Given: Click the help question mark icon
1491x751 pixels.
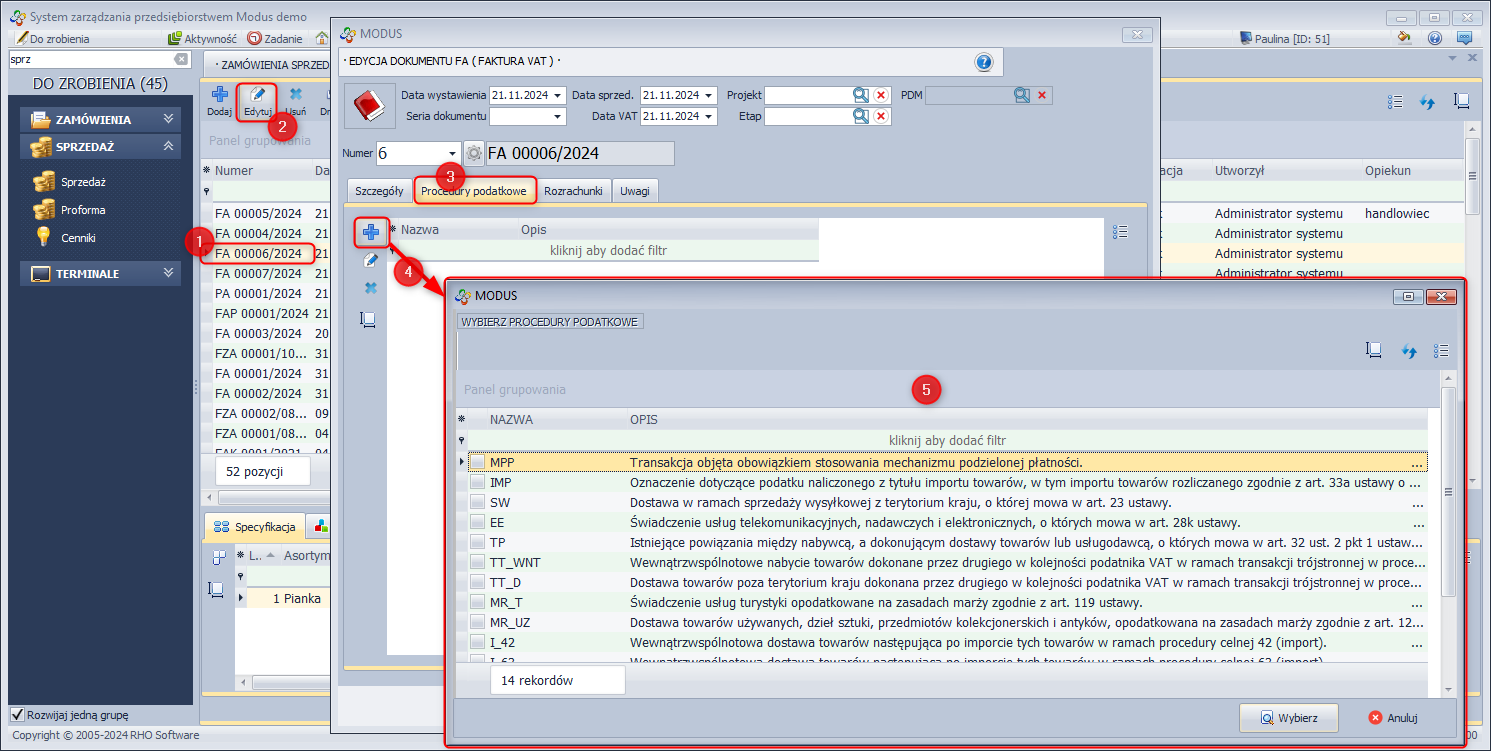Looking at the screenshot, I should [983, 63].
